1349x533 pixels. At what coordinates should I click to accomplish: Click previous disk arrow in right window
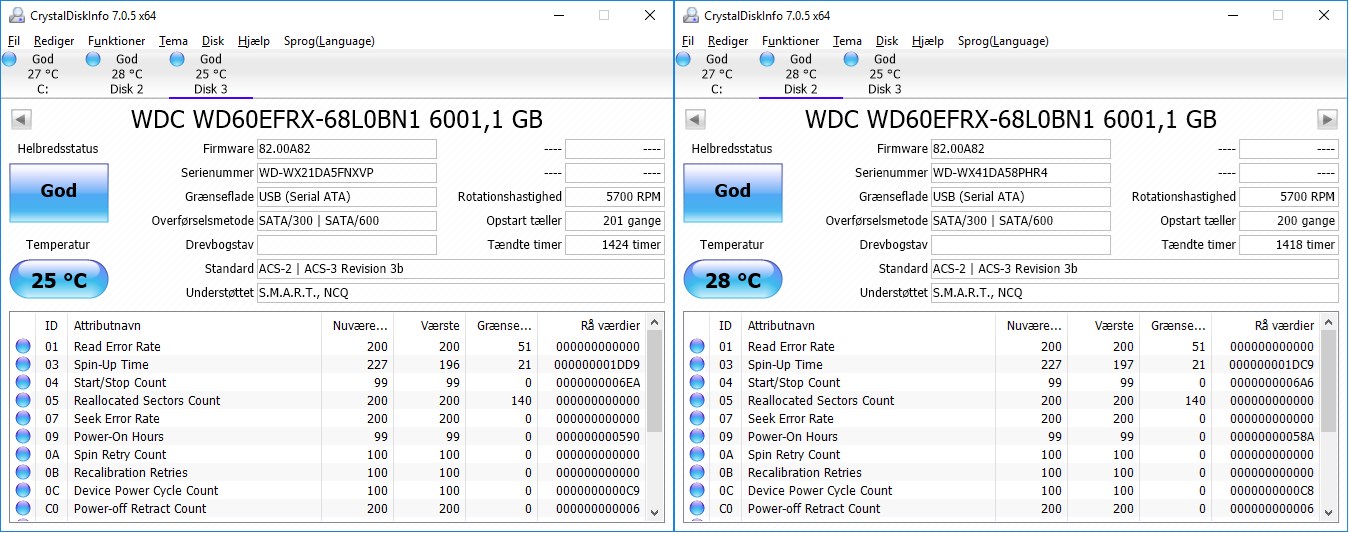pos(695,120)
